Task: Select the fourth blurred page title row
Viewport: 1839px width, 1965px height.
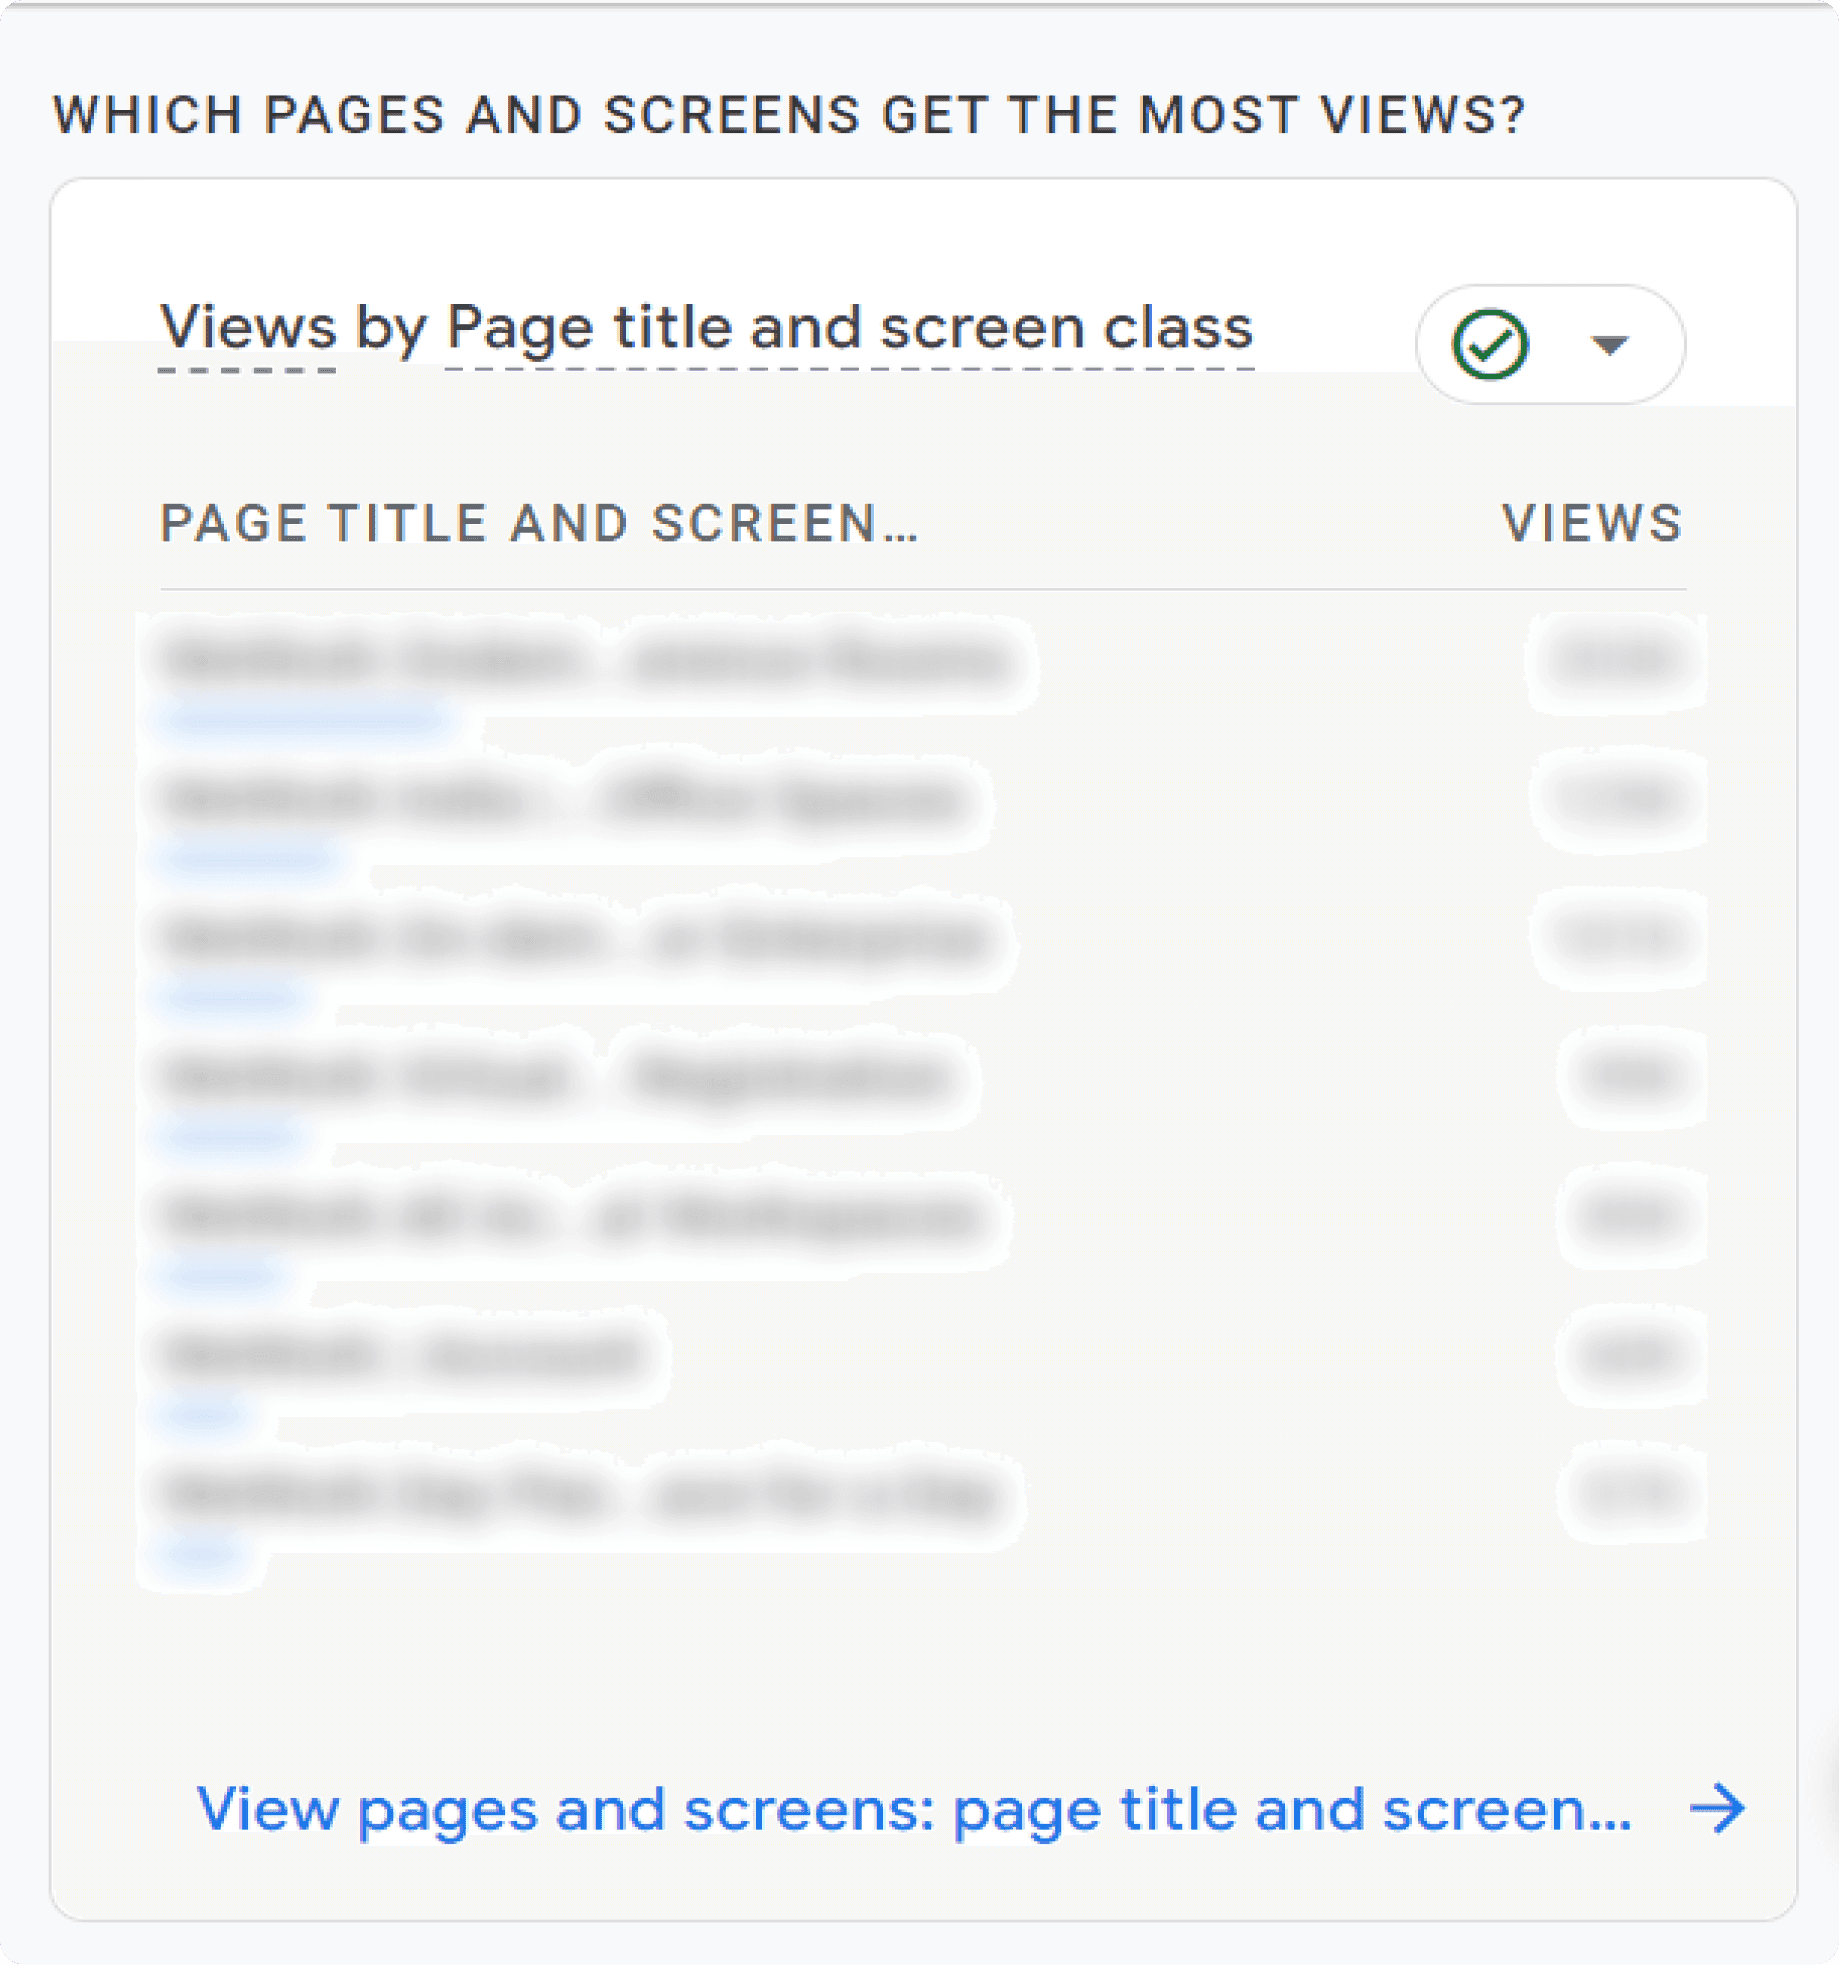Action: tap(560, 1077)
